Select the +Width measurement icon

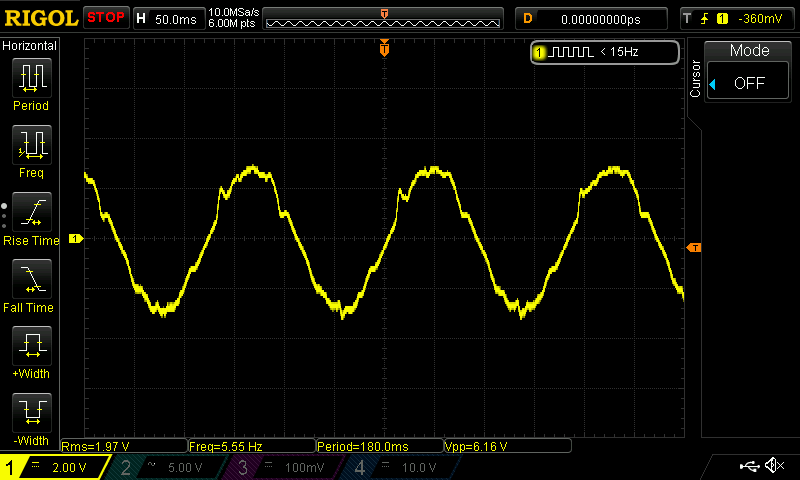click(32, 345)
